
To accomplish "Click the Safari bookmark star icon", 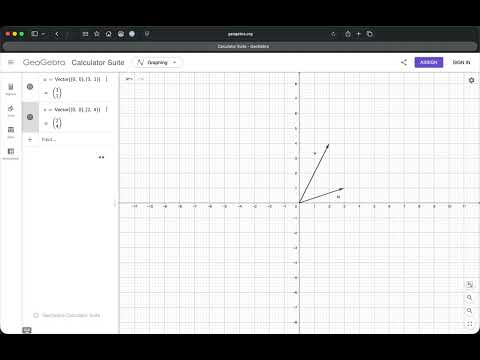I will (97, 34).
